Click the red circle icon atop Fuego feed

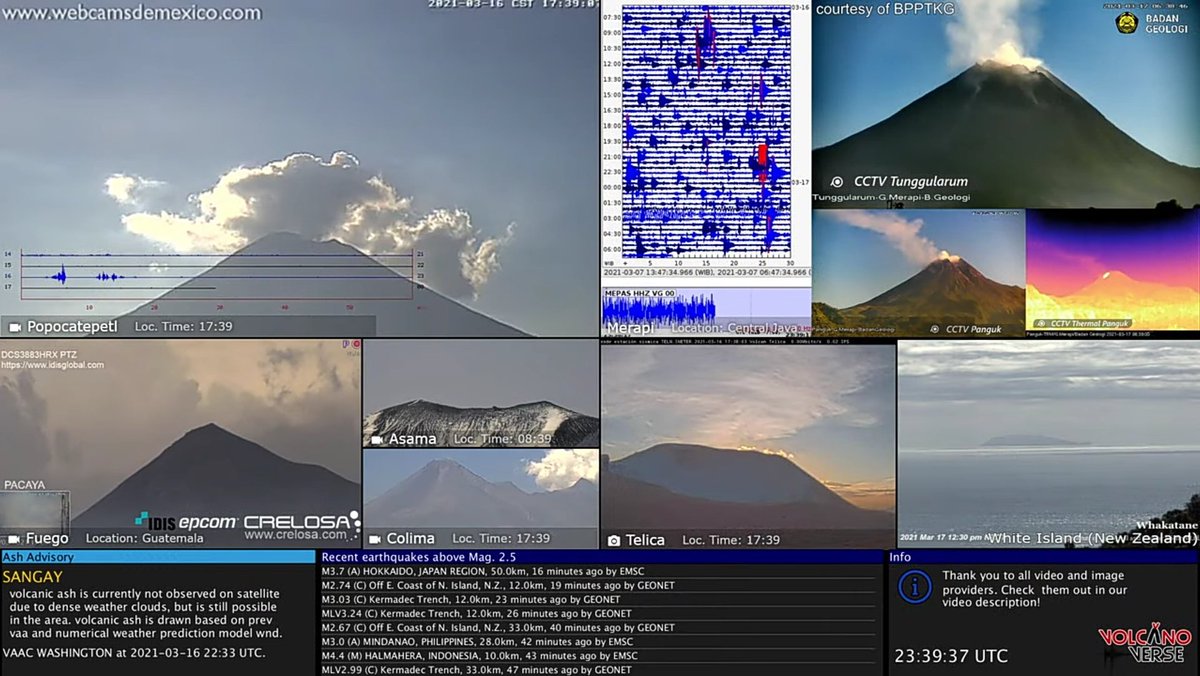pos(356,344)
